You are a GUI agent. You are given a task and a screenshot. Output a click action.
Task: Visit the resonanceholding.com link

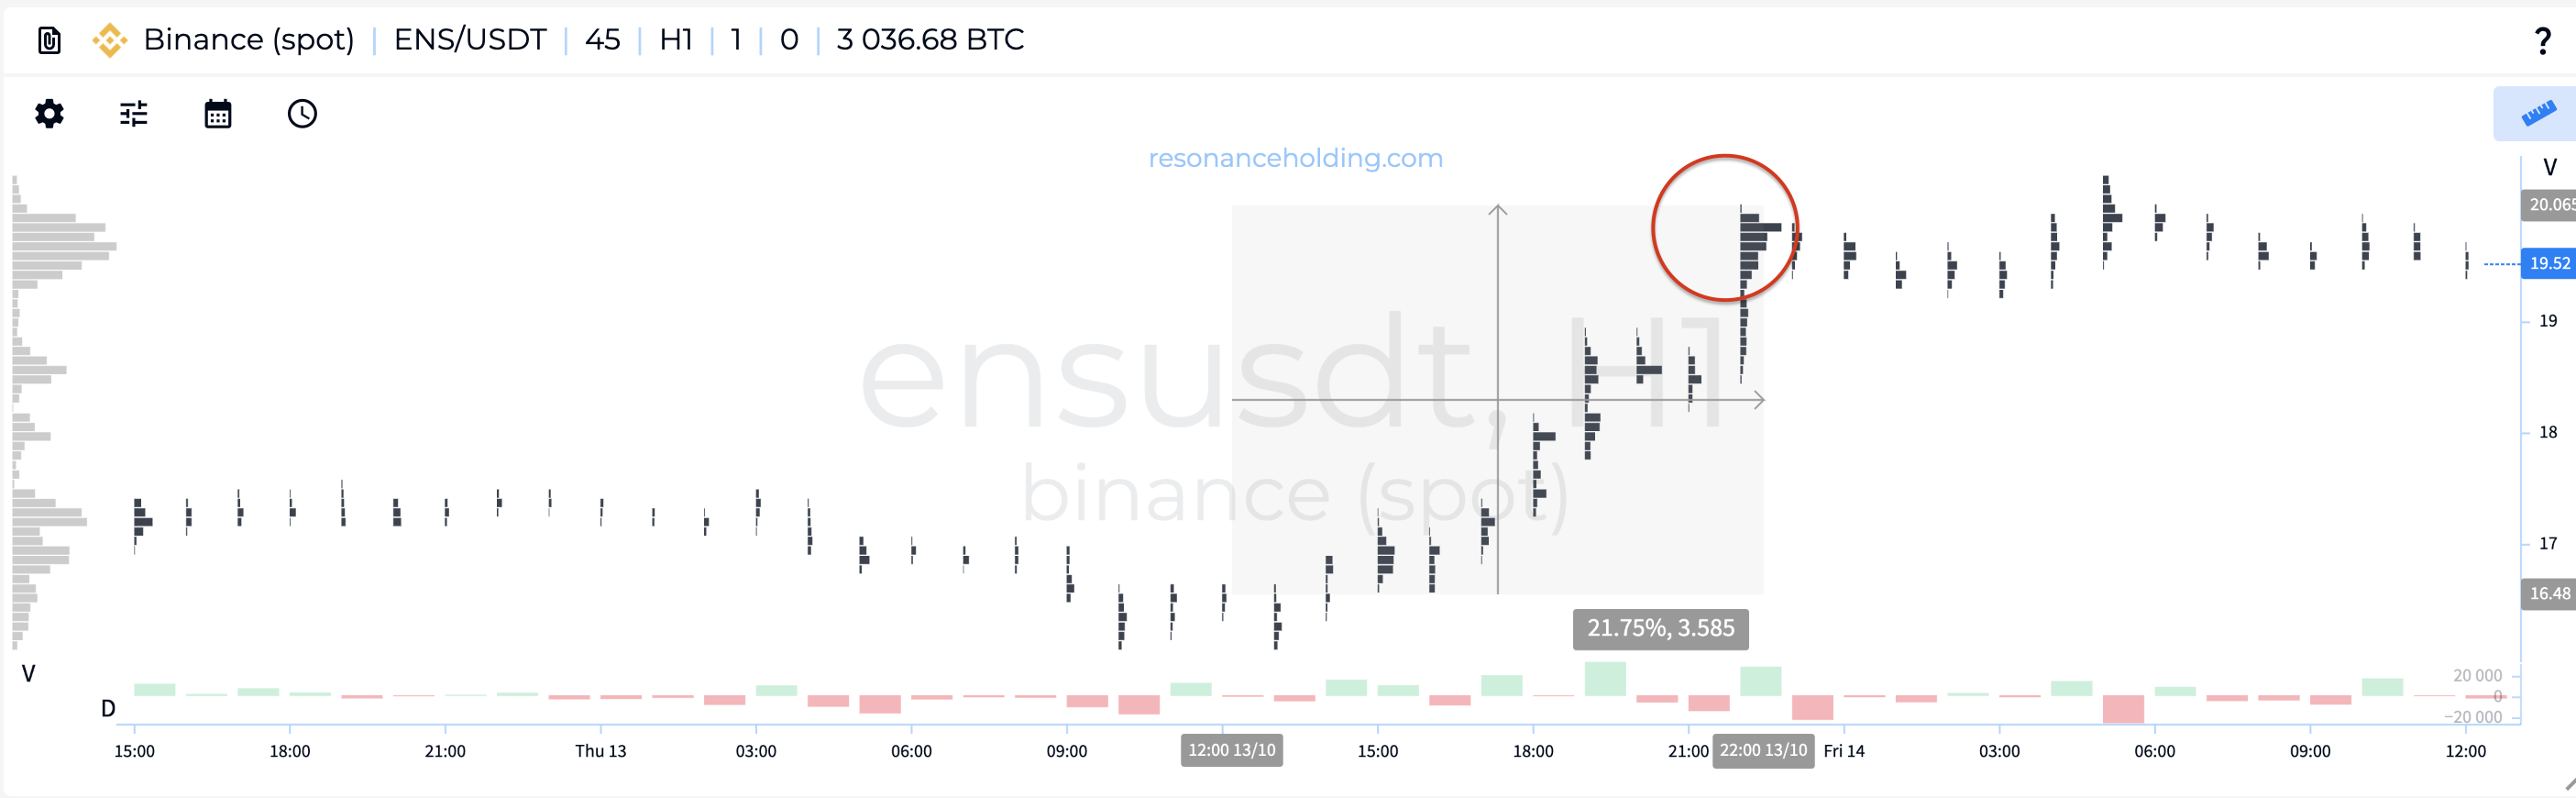coord(1295,158)
